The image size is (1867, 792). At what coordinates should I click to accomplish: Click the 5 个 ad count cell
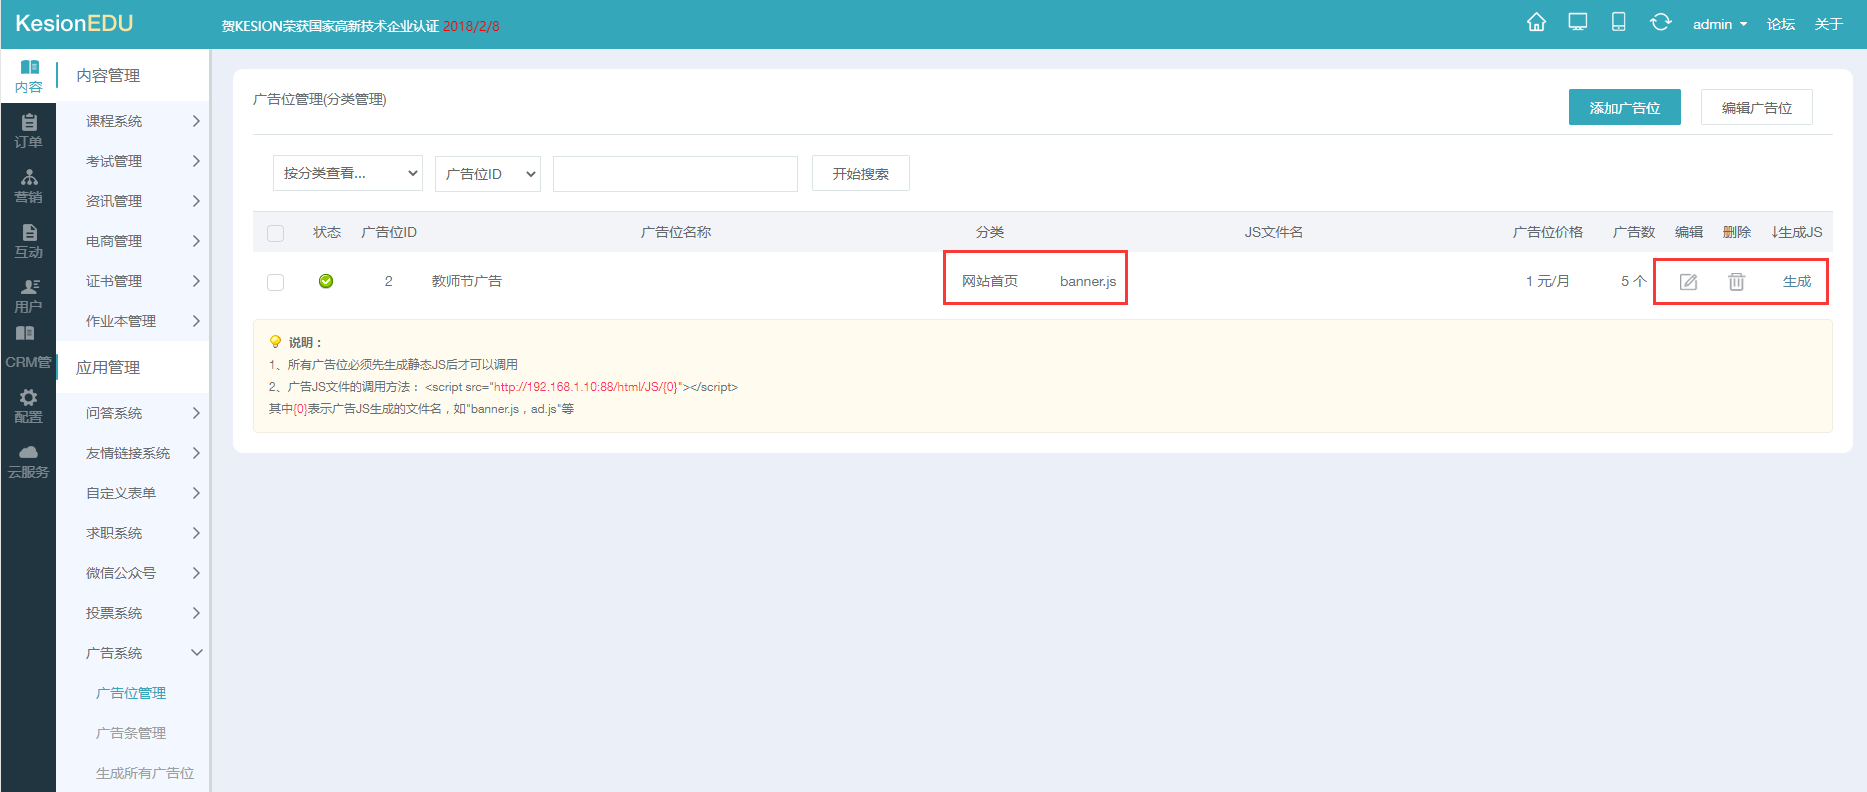pos(1633,282)
